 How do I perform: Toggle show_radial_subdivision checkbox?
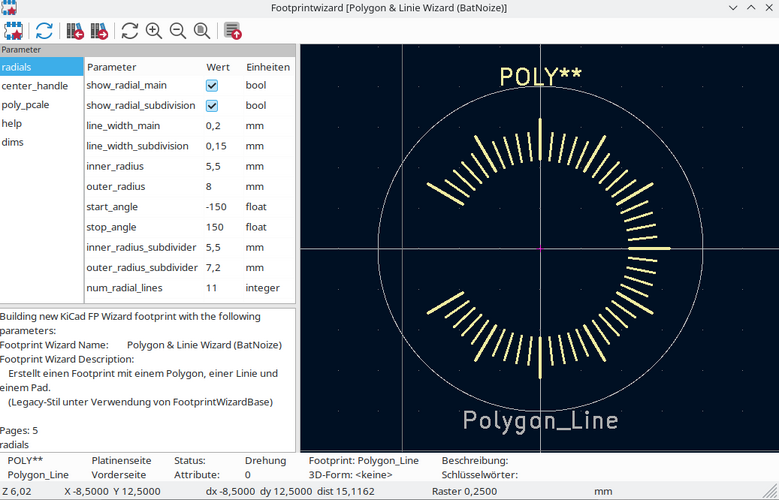(x=212, y=106)
